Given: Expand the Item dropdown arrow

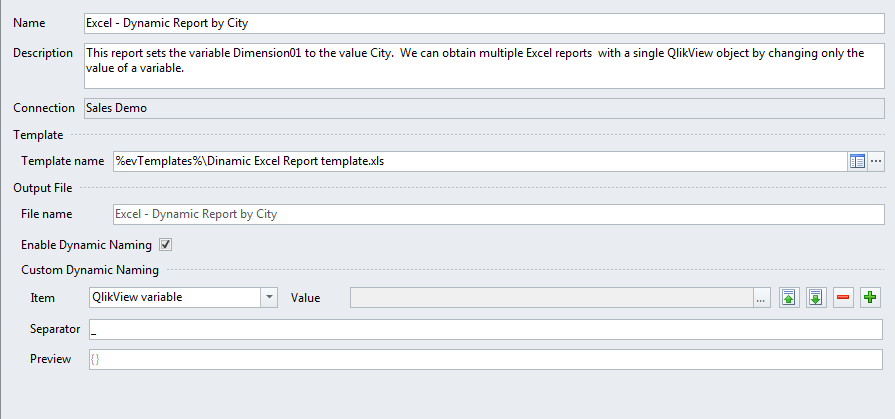Looking at the screenshot, I should (269, 297).
